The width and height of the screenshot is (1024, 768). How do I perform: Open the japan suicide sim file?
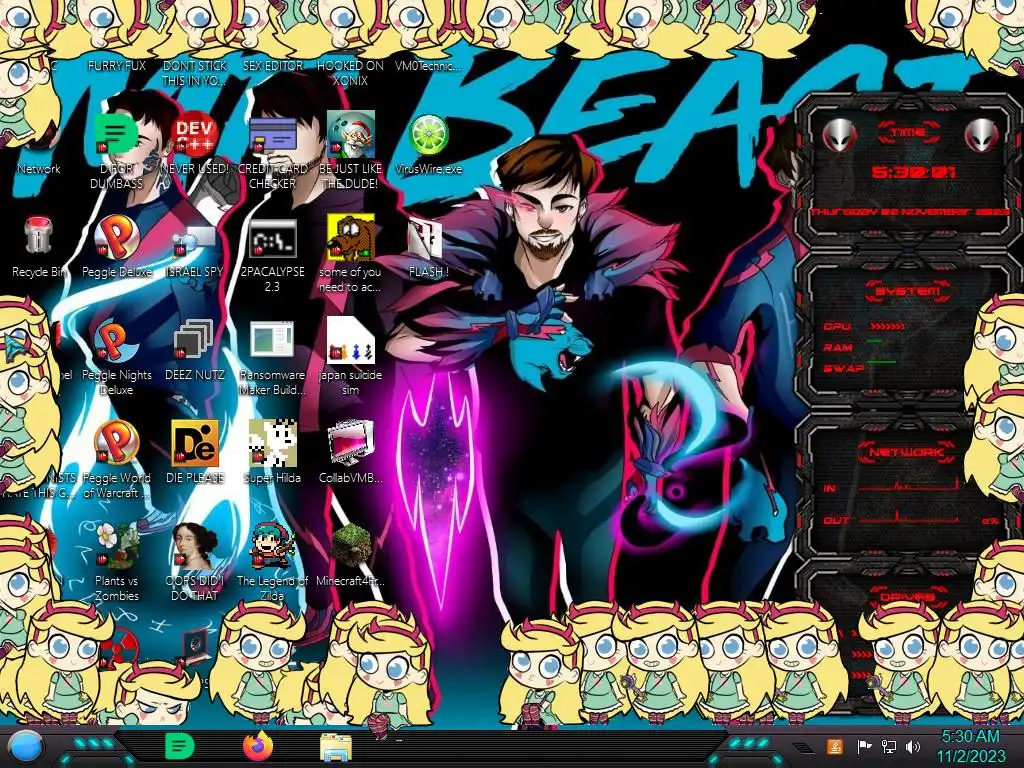tap(350, 340)
